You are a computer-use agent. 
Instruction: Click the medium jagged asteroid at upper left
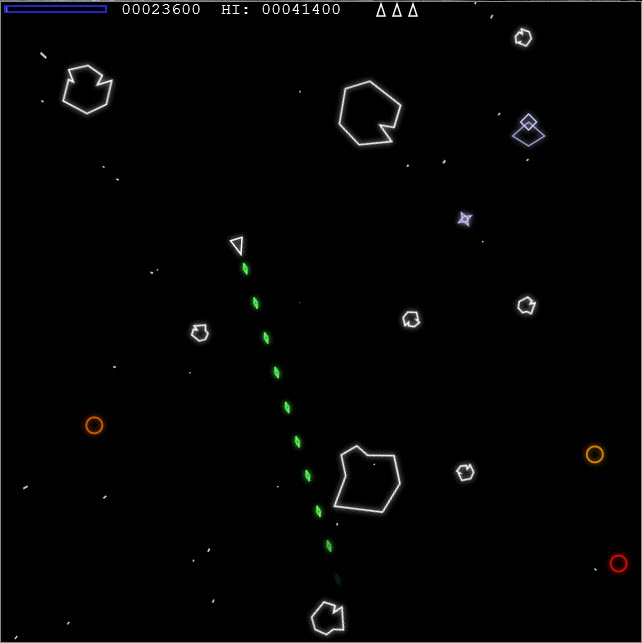(x=87, y=89)
